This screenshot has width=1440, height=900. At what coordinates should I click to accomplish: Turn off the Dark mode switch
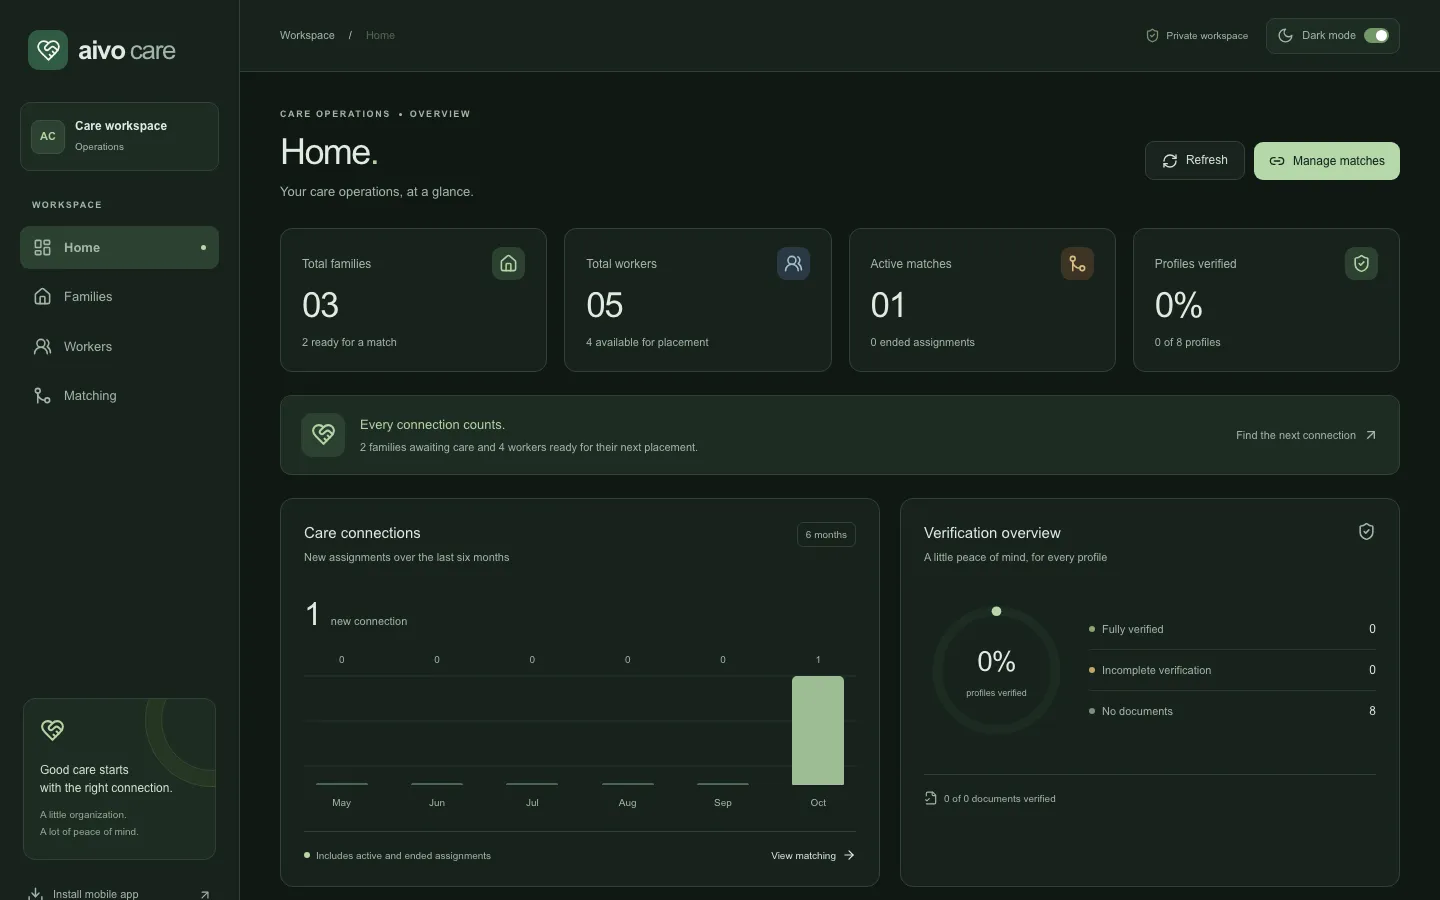tap(1376, 36)
